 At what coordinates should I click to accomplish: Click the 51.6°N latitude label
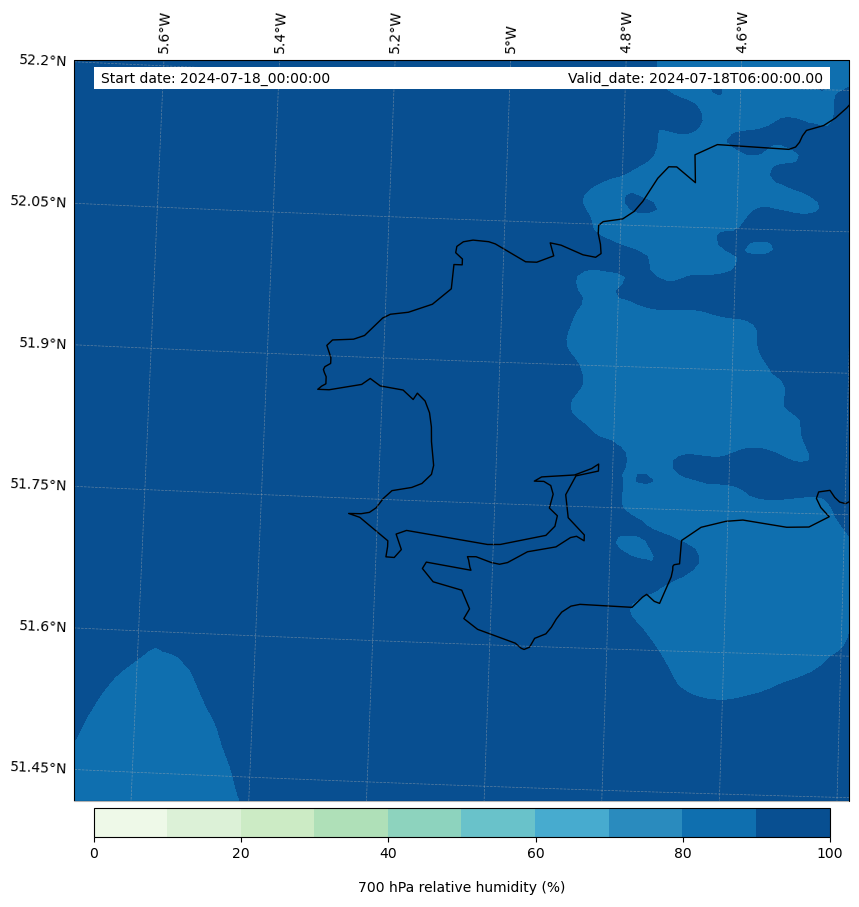click(43, 626)
